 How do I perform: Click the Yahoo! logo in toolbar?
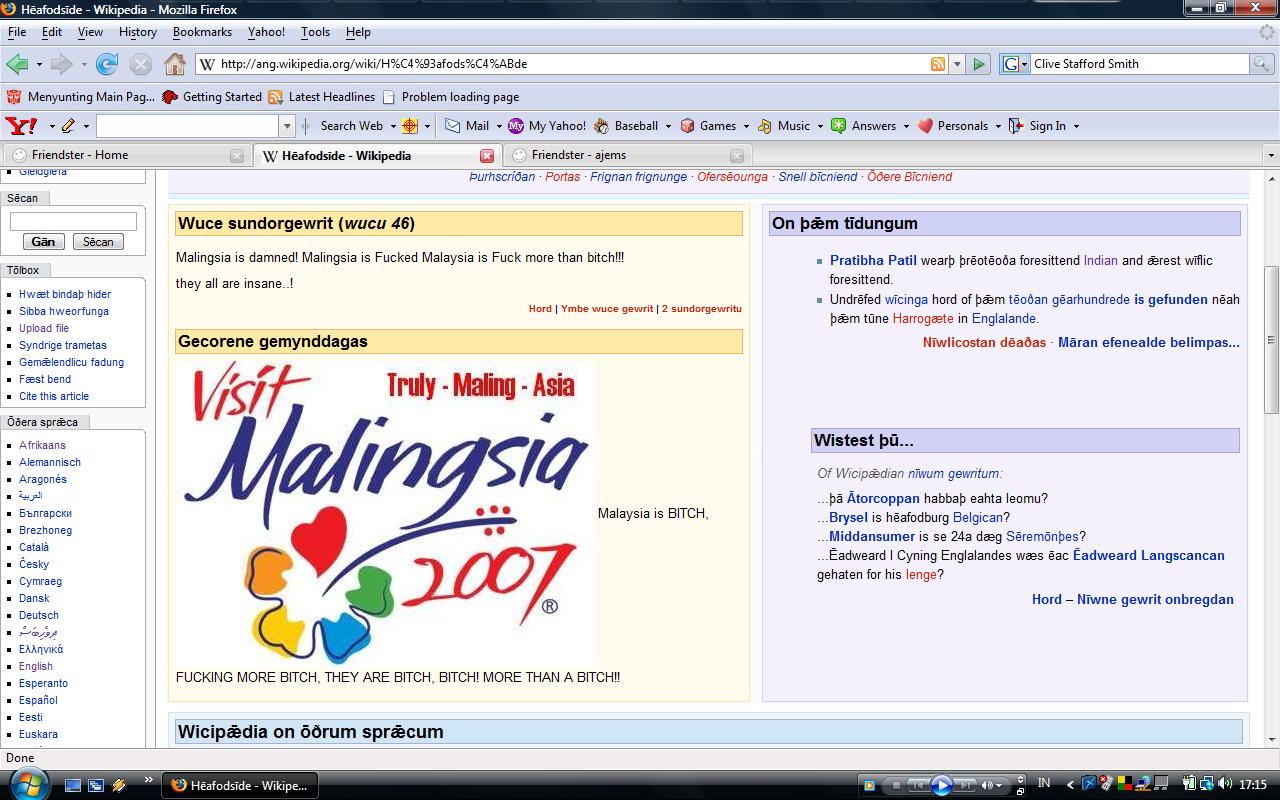click(x=22, y=126)
